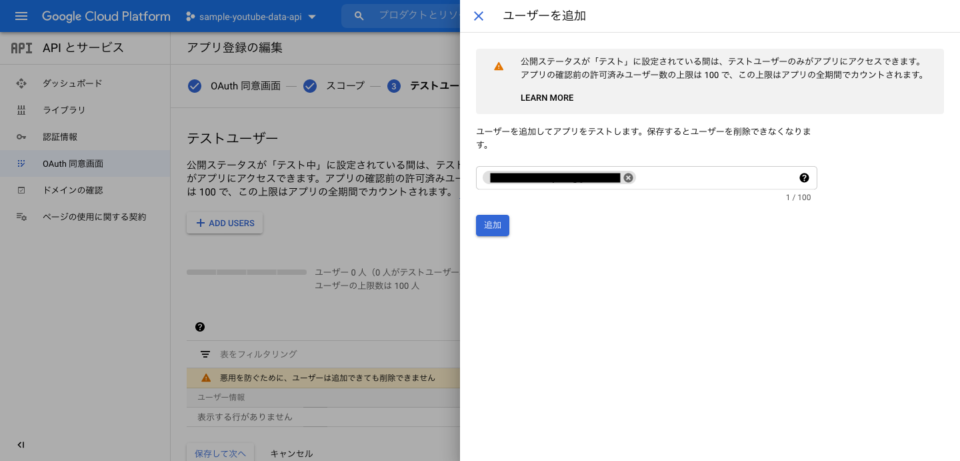Open the hamburger navigation menu
The image size is (960, 461).
21,16
